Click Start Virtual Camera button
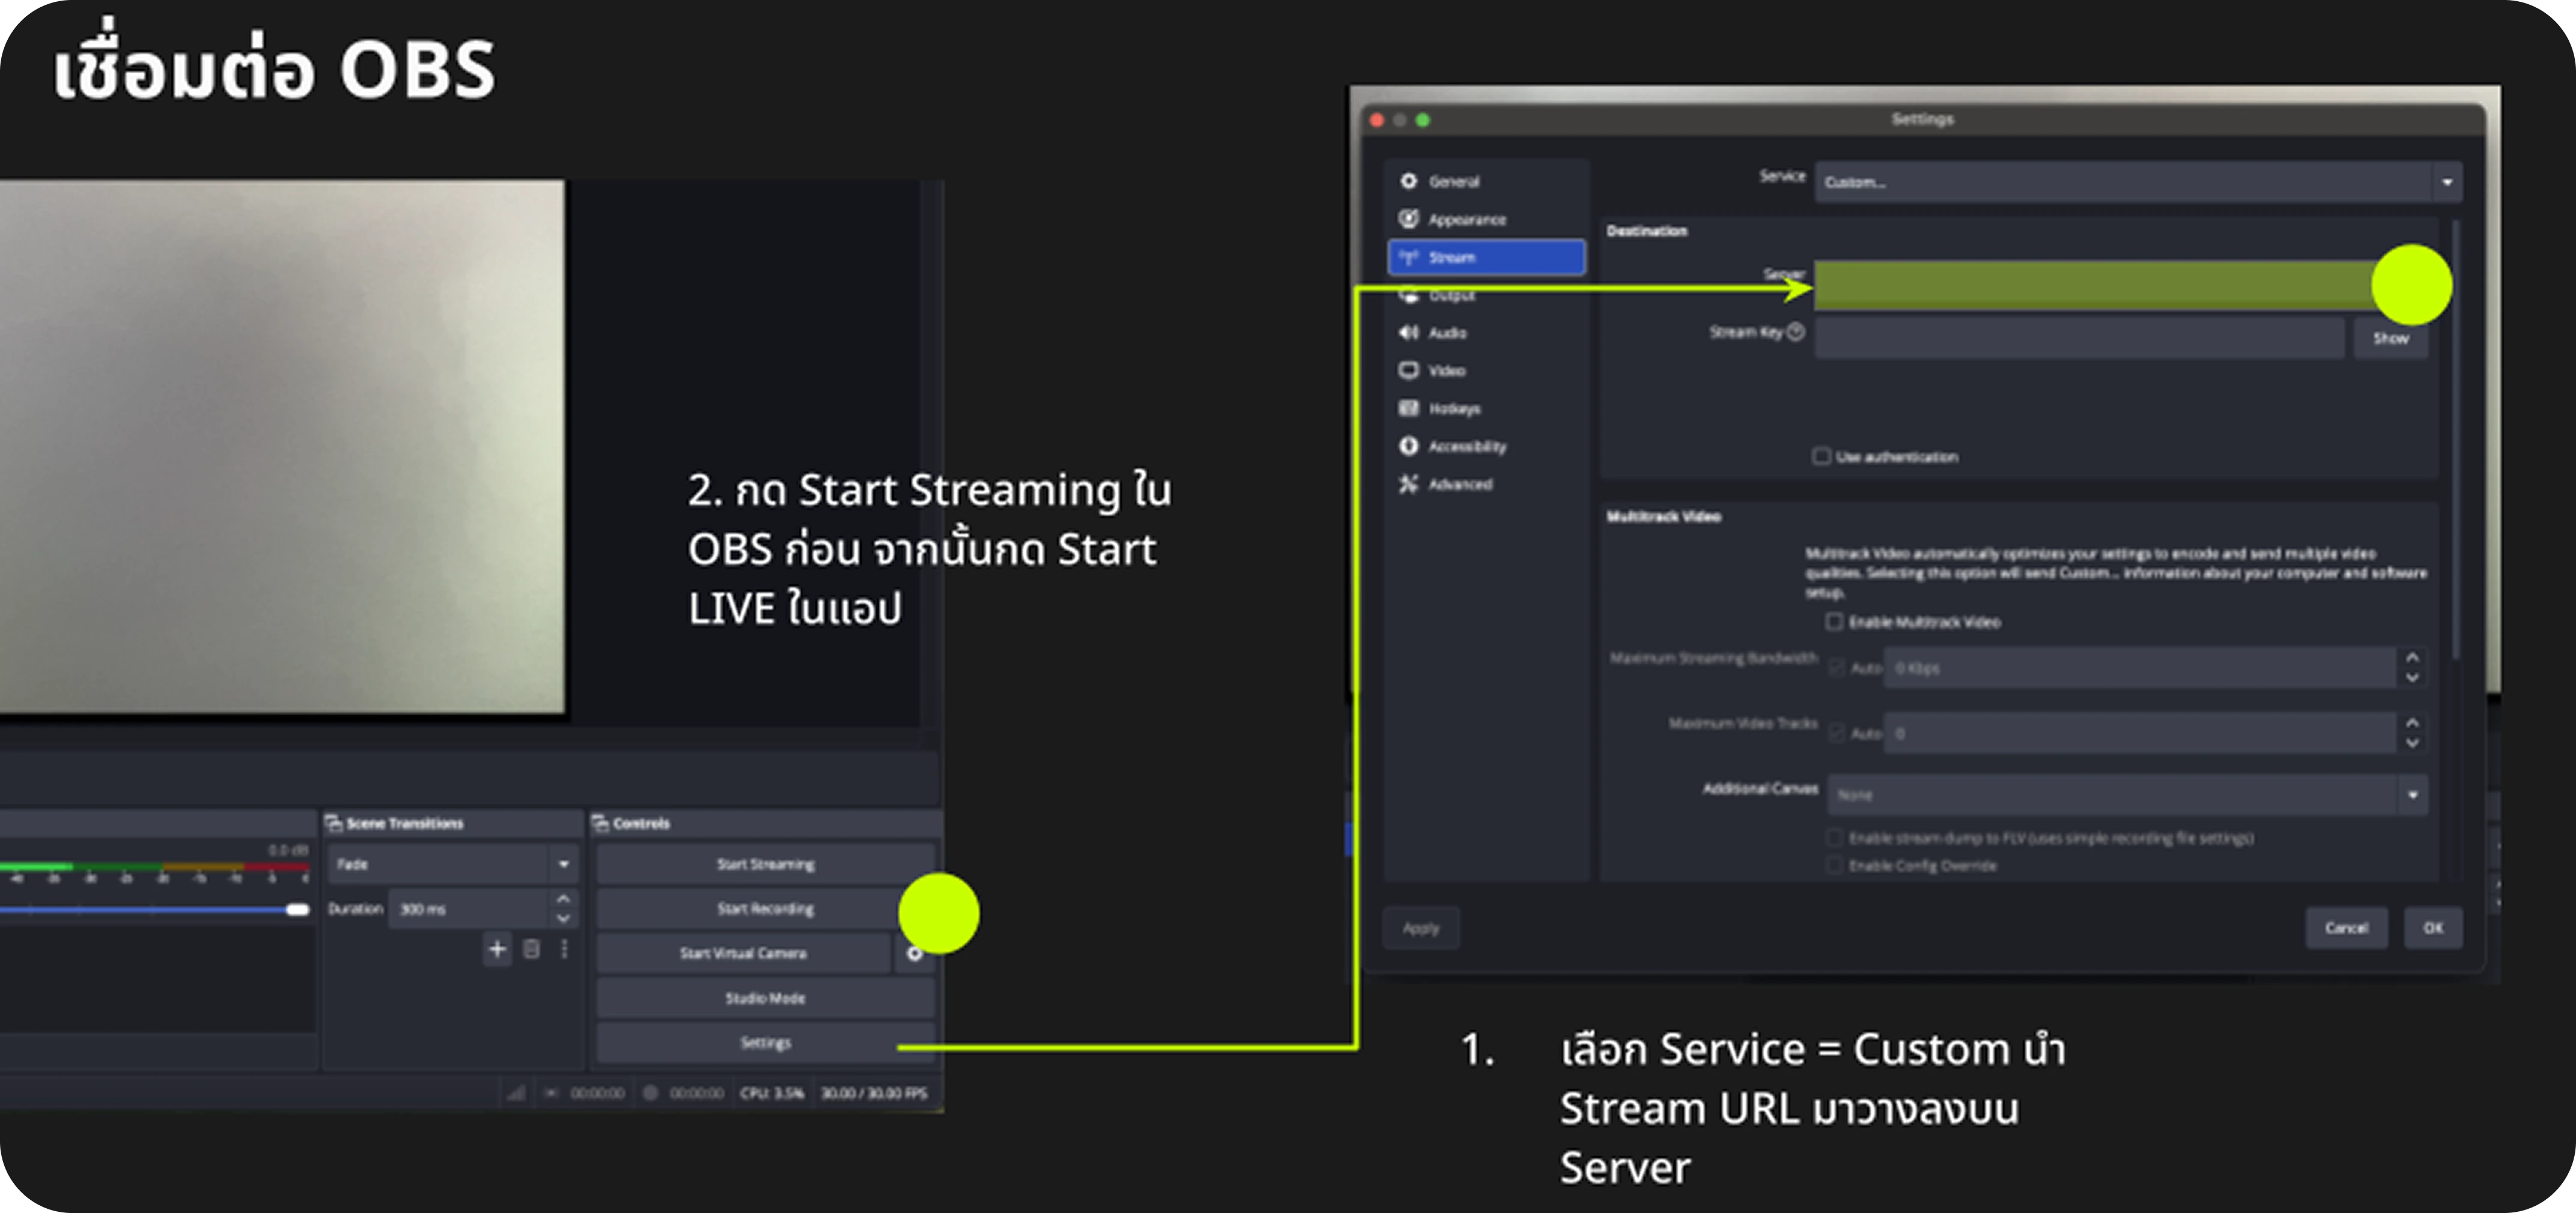Image resolution: width=2576 pixels, height=1213 pixels. 743,953
